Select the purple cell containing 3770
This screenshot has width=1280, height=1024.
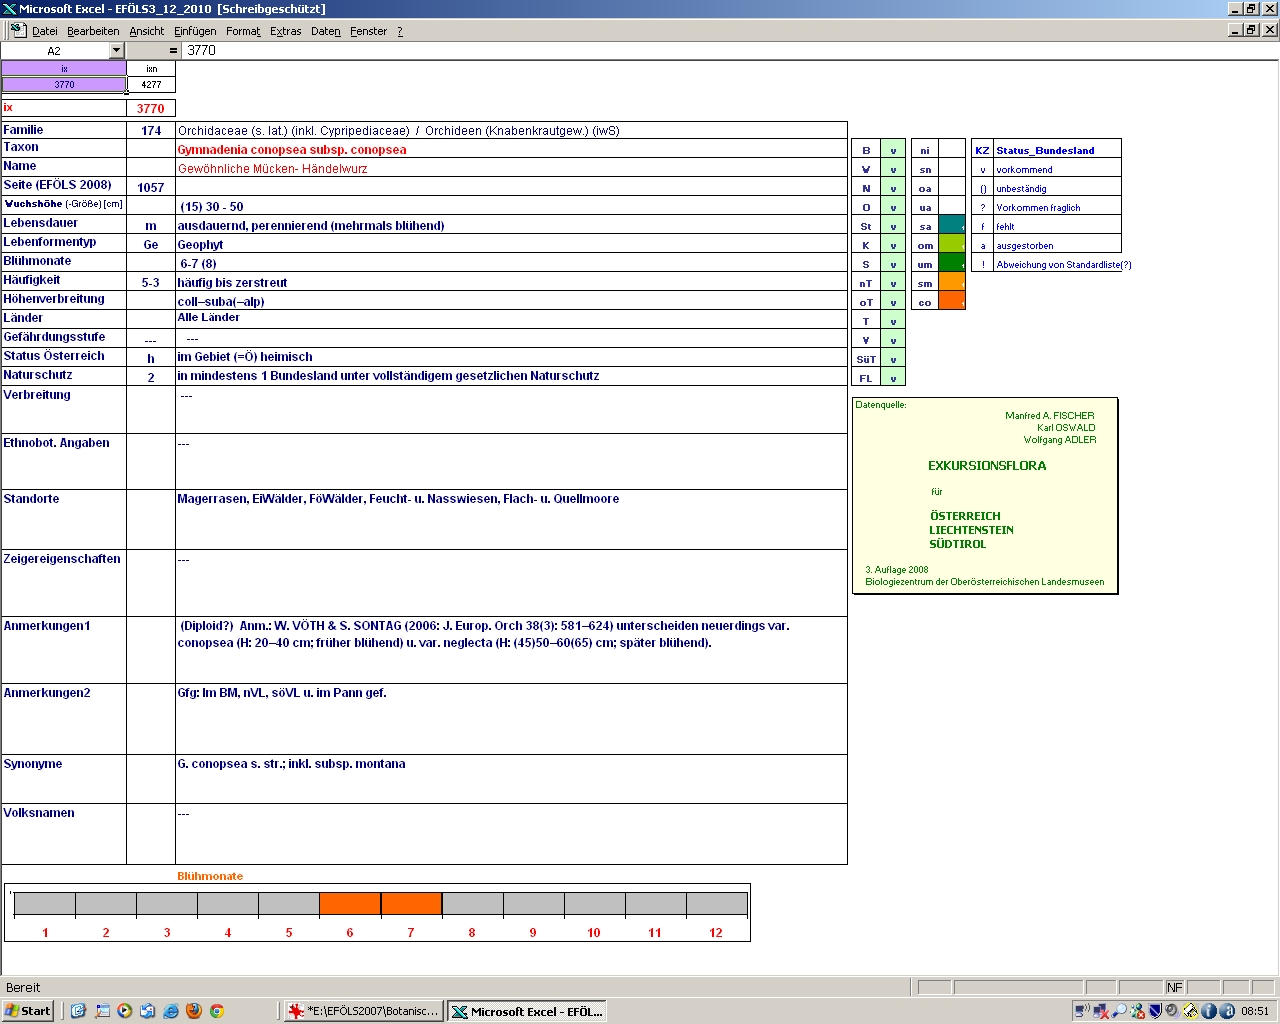(x=64, y=84)
